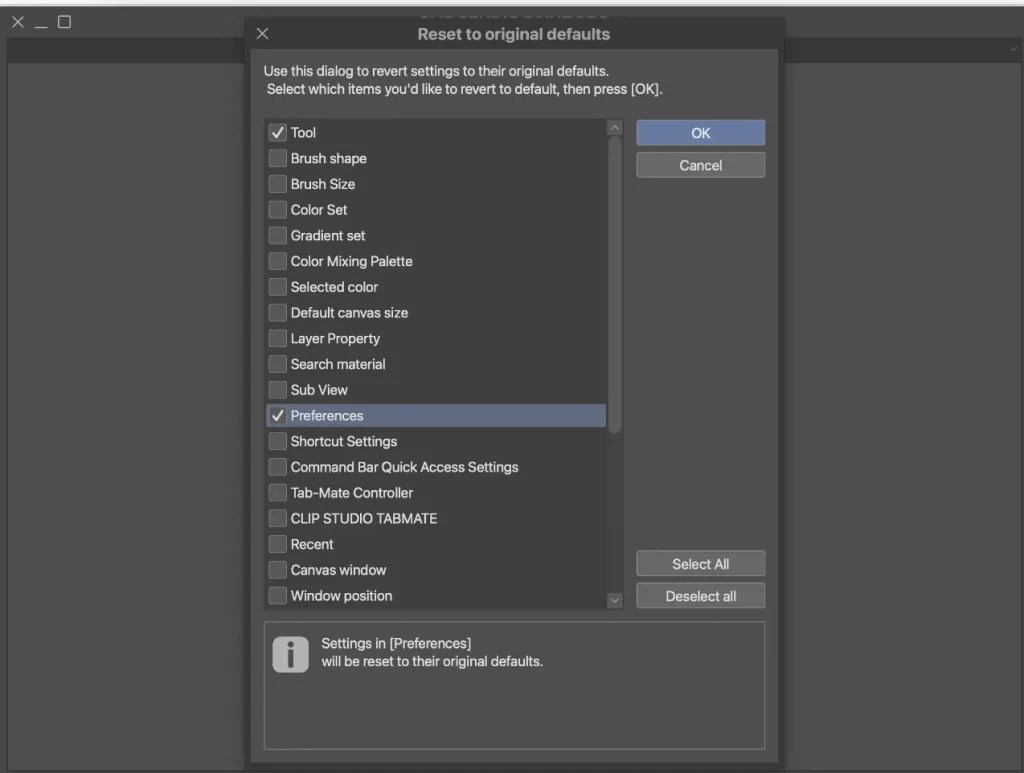This screenshot has height=773, width=1024.
Task: Confirm reset by pressing OK
Action: (700, 132)
